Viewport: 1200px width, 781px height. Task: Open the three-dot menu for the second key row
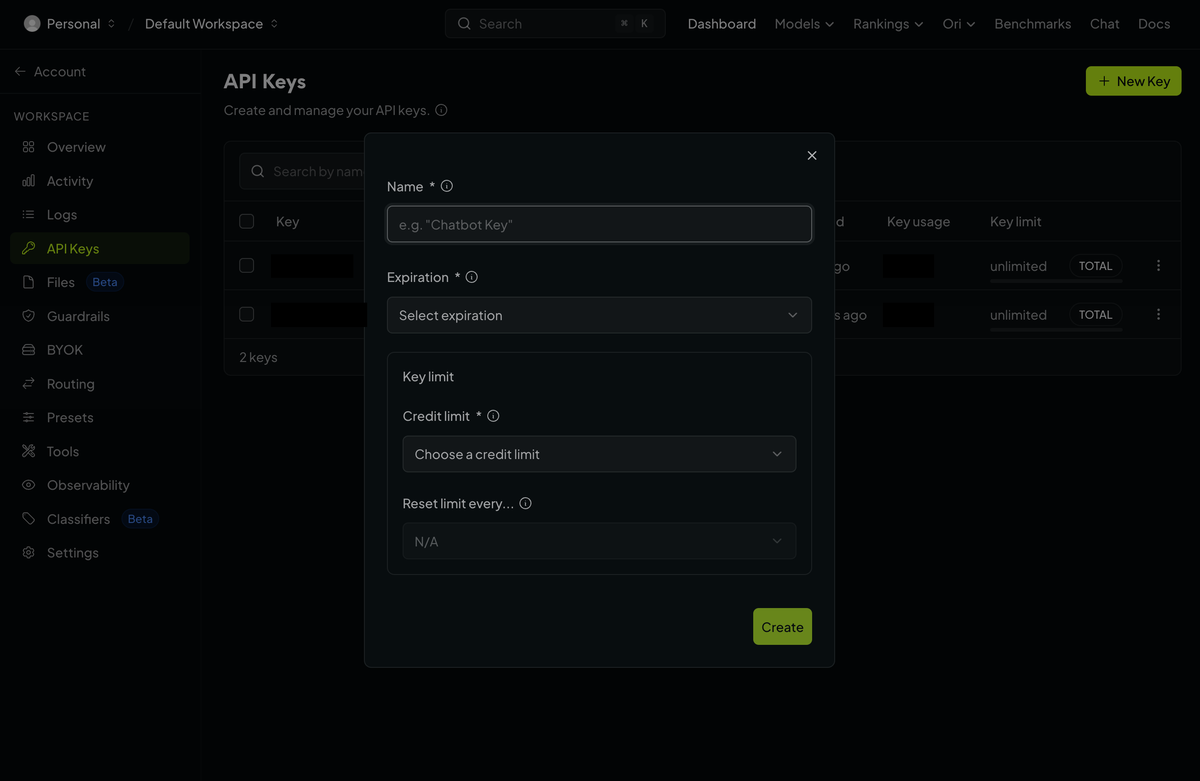(x=1158, y=314)
